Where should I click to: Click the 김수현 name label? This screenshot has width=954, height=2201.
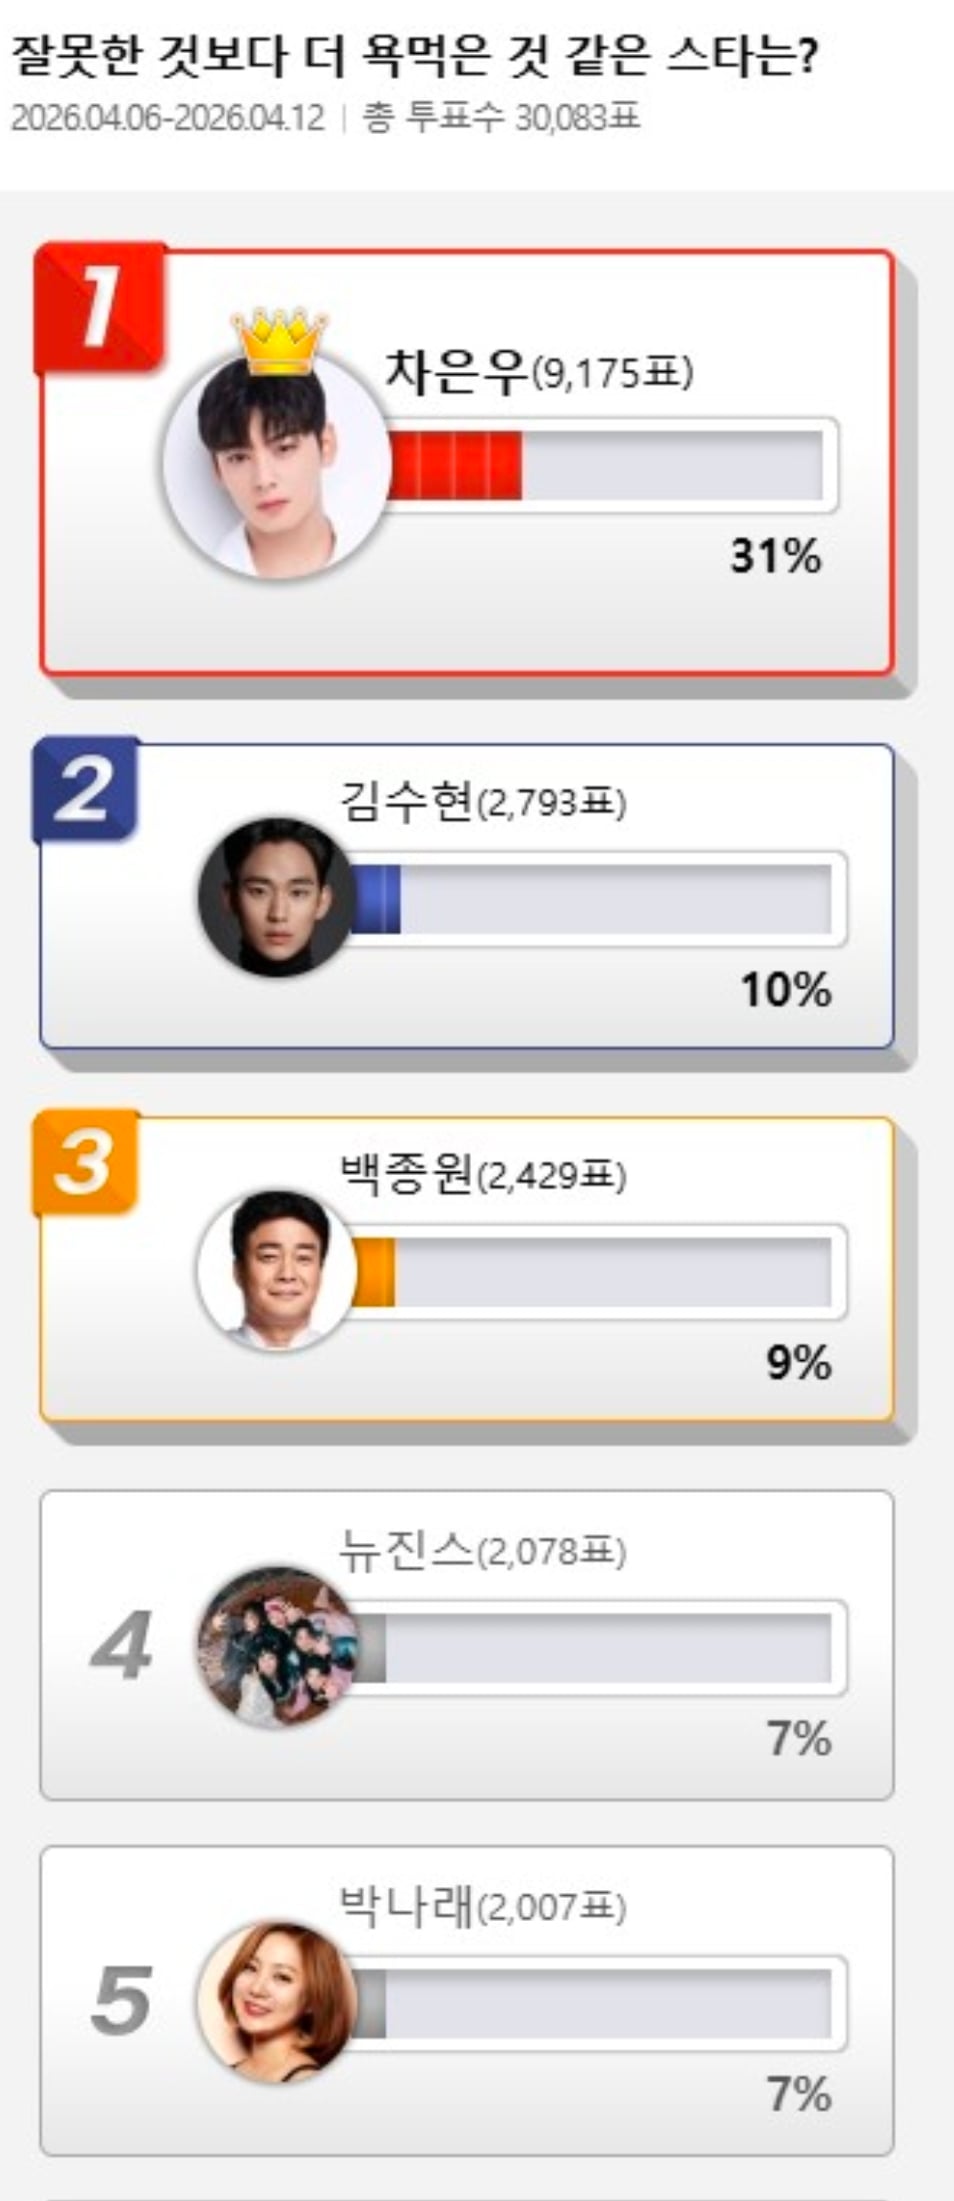(406, 802)
